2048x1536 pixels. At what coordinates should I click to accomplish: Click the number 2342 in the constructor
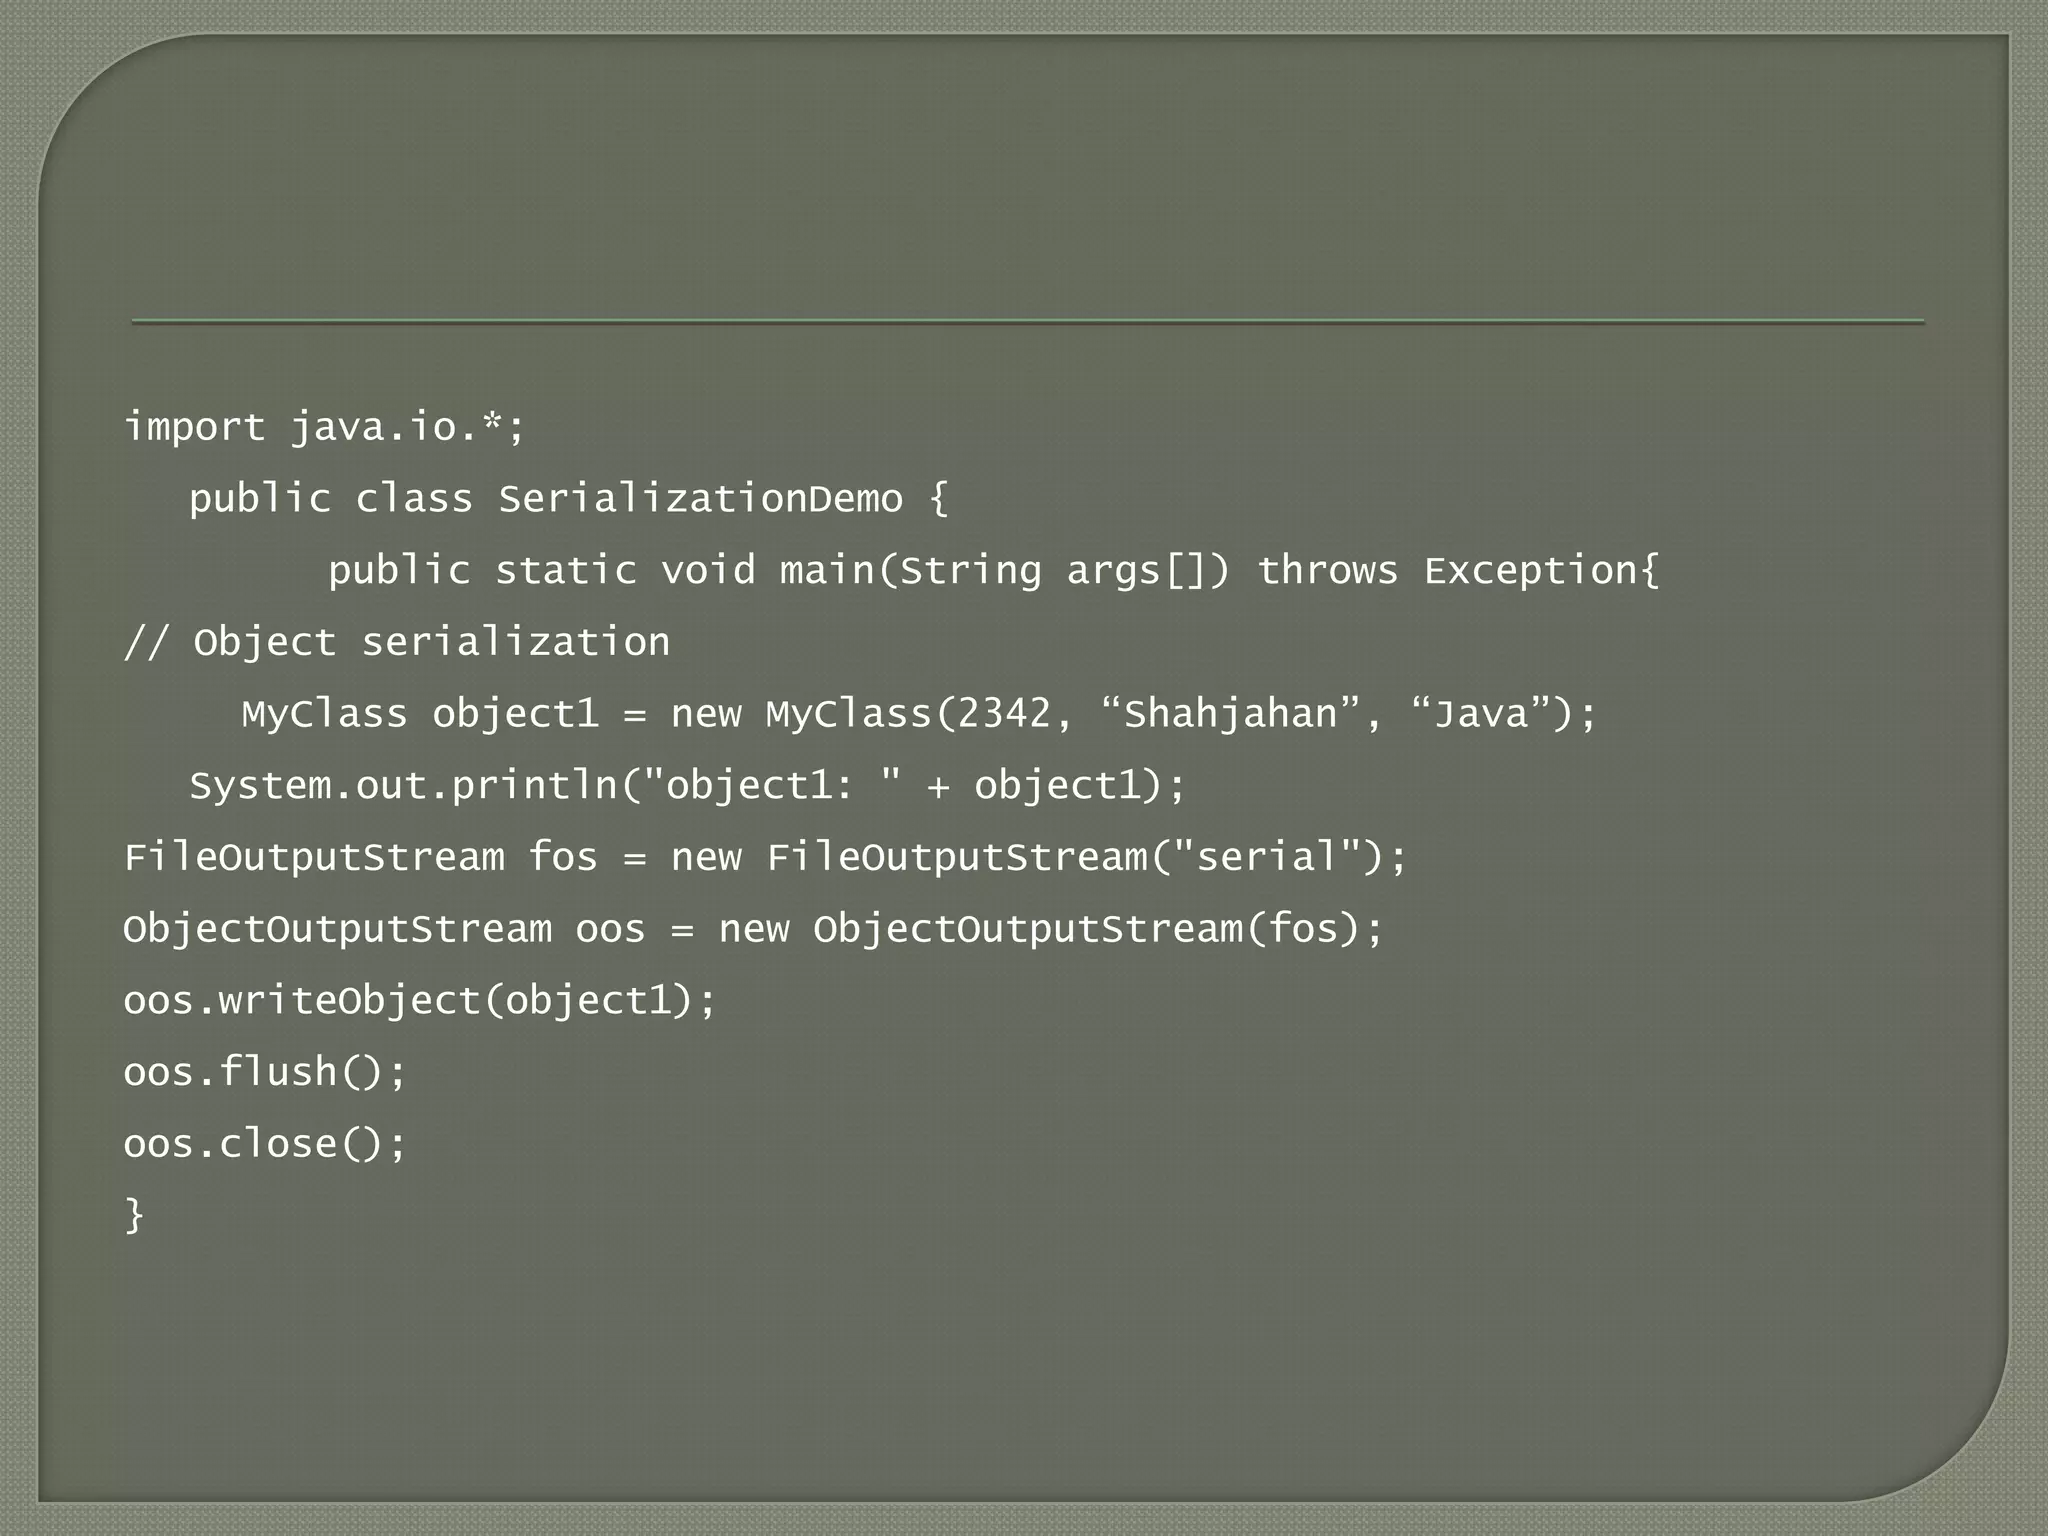pos(1004,714)
